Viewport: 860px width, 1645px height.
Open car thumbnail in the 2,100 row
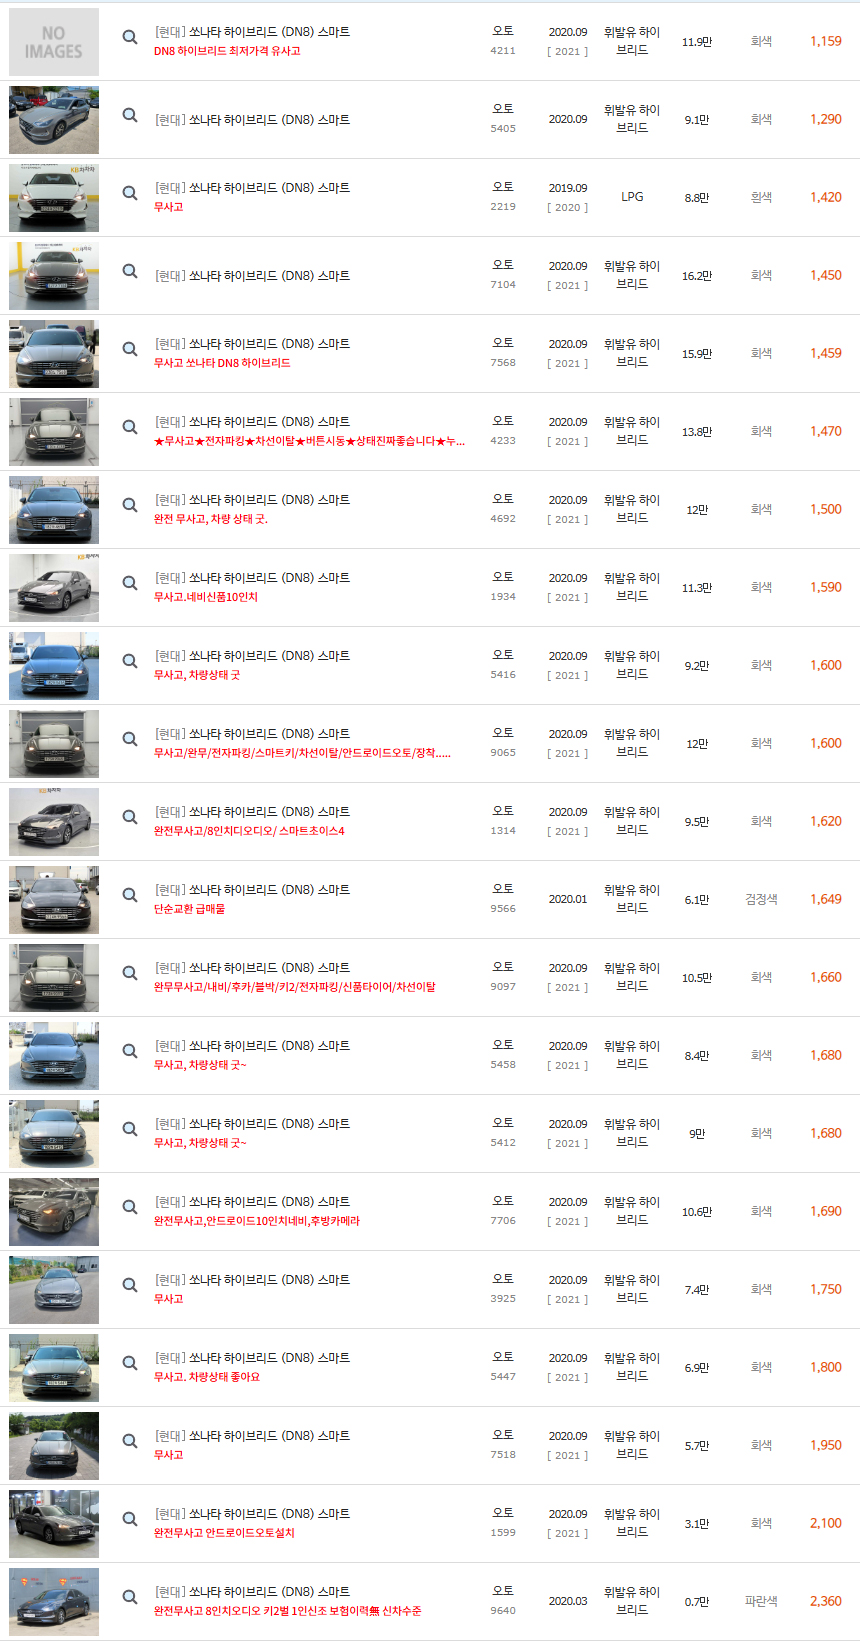[x=54, y=1524]
